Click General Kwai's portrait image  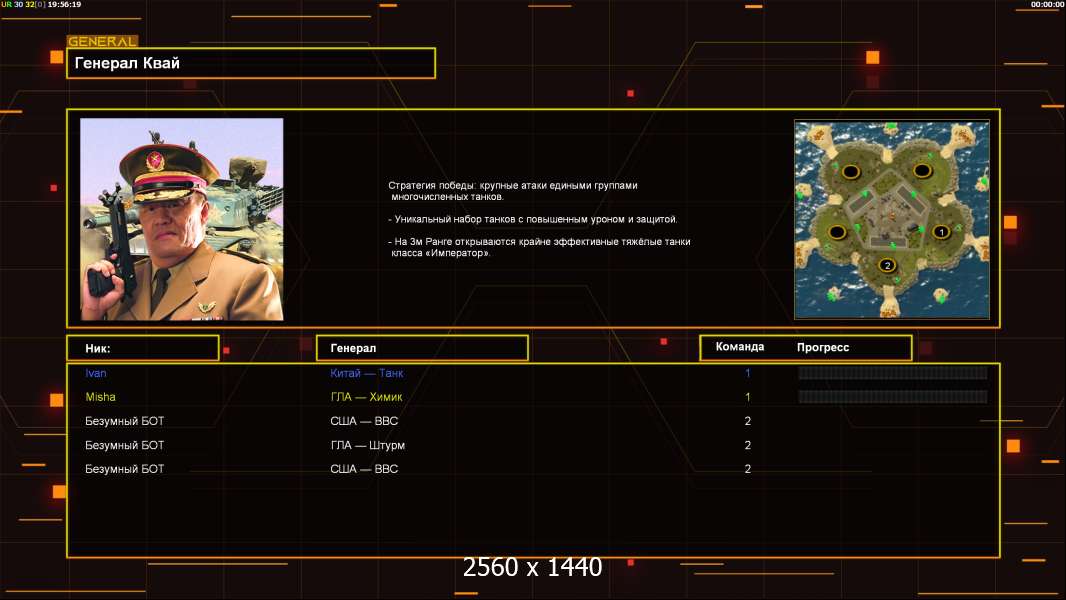(181, 219)
